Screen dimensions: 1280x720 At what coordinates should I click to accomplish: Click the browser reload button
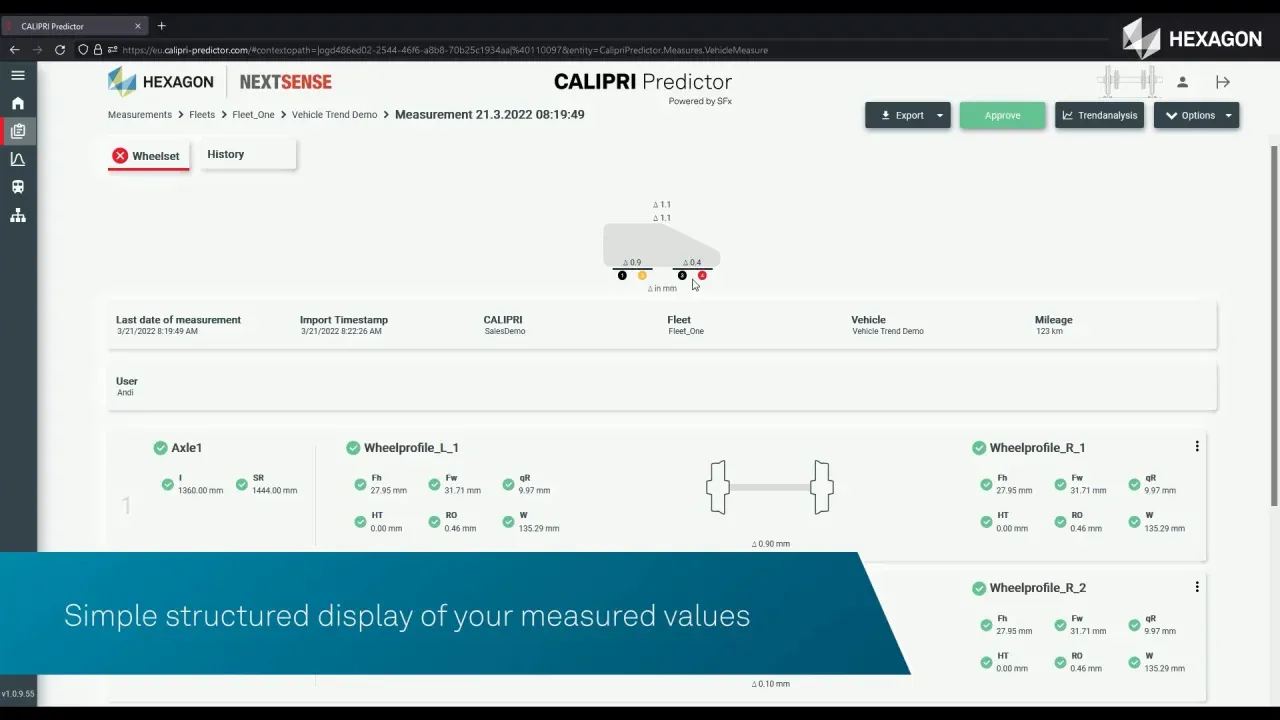60,50
